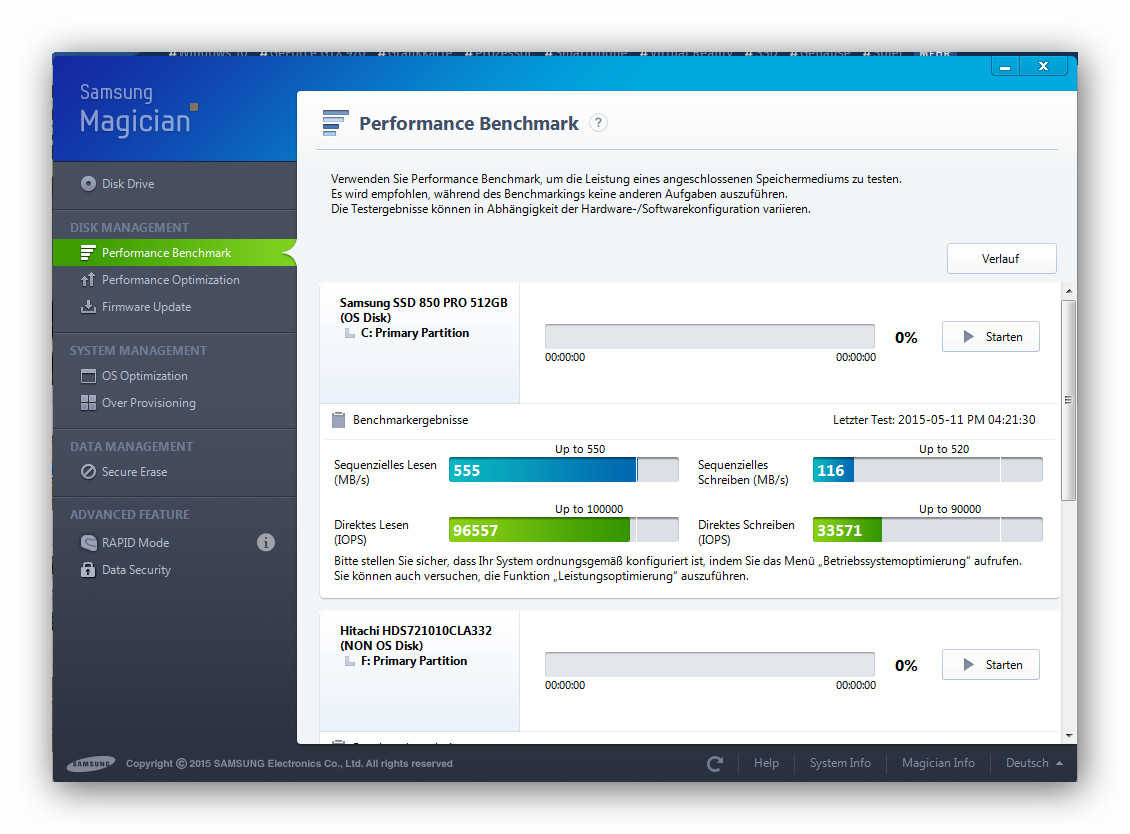This screenshot has height=834, width=1130.
Task: Open the Verlauf history button
Action: click(1002, 259)
